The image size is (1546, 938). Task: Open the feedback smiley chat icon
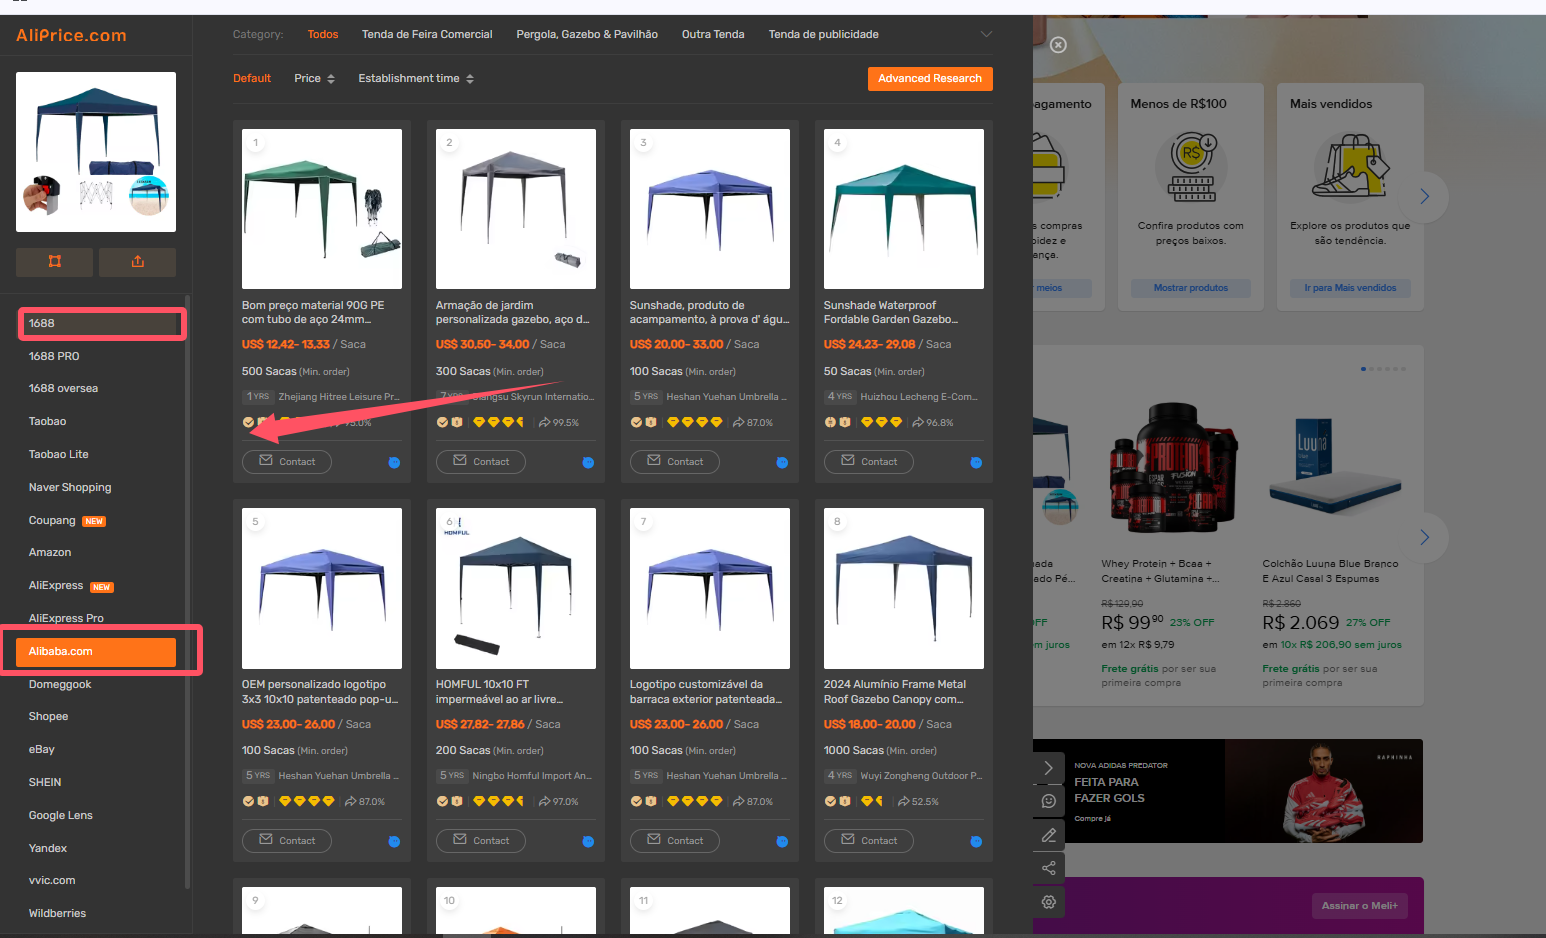point(1048,801)
